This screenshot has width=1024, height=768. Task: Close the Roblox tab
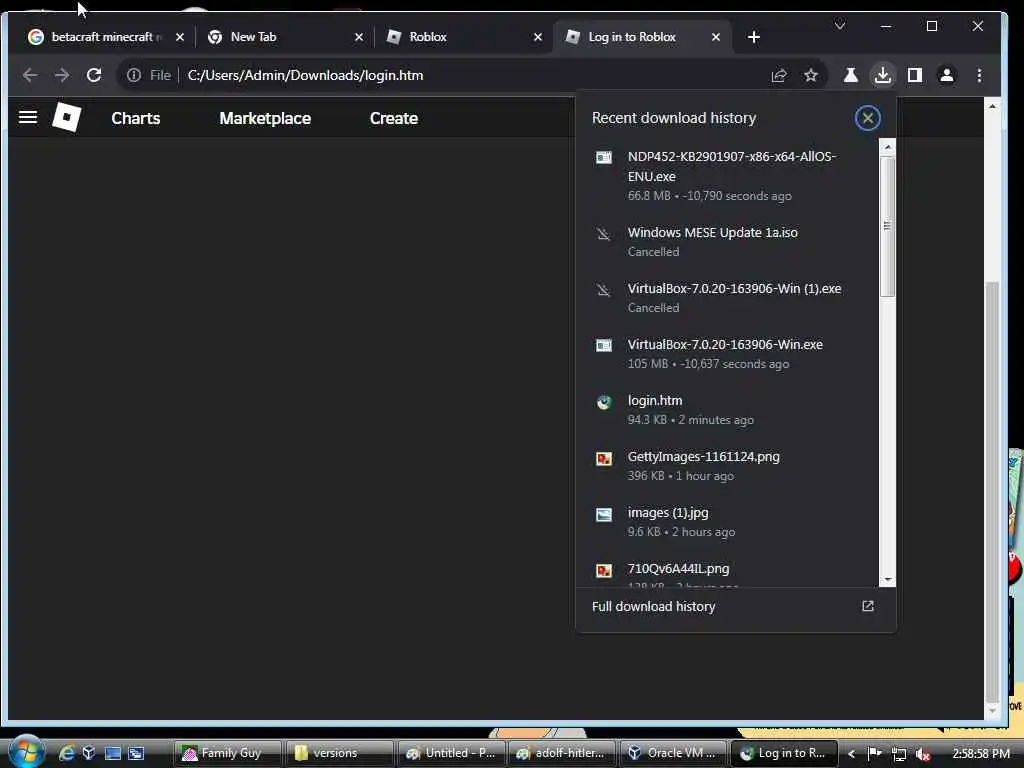coord(537,37)
